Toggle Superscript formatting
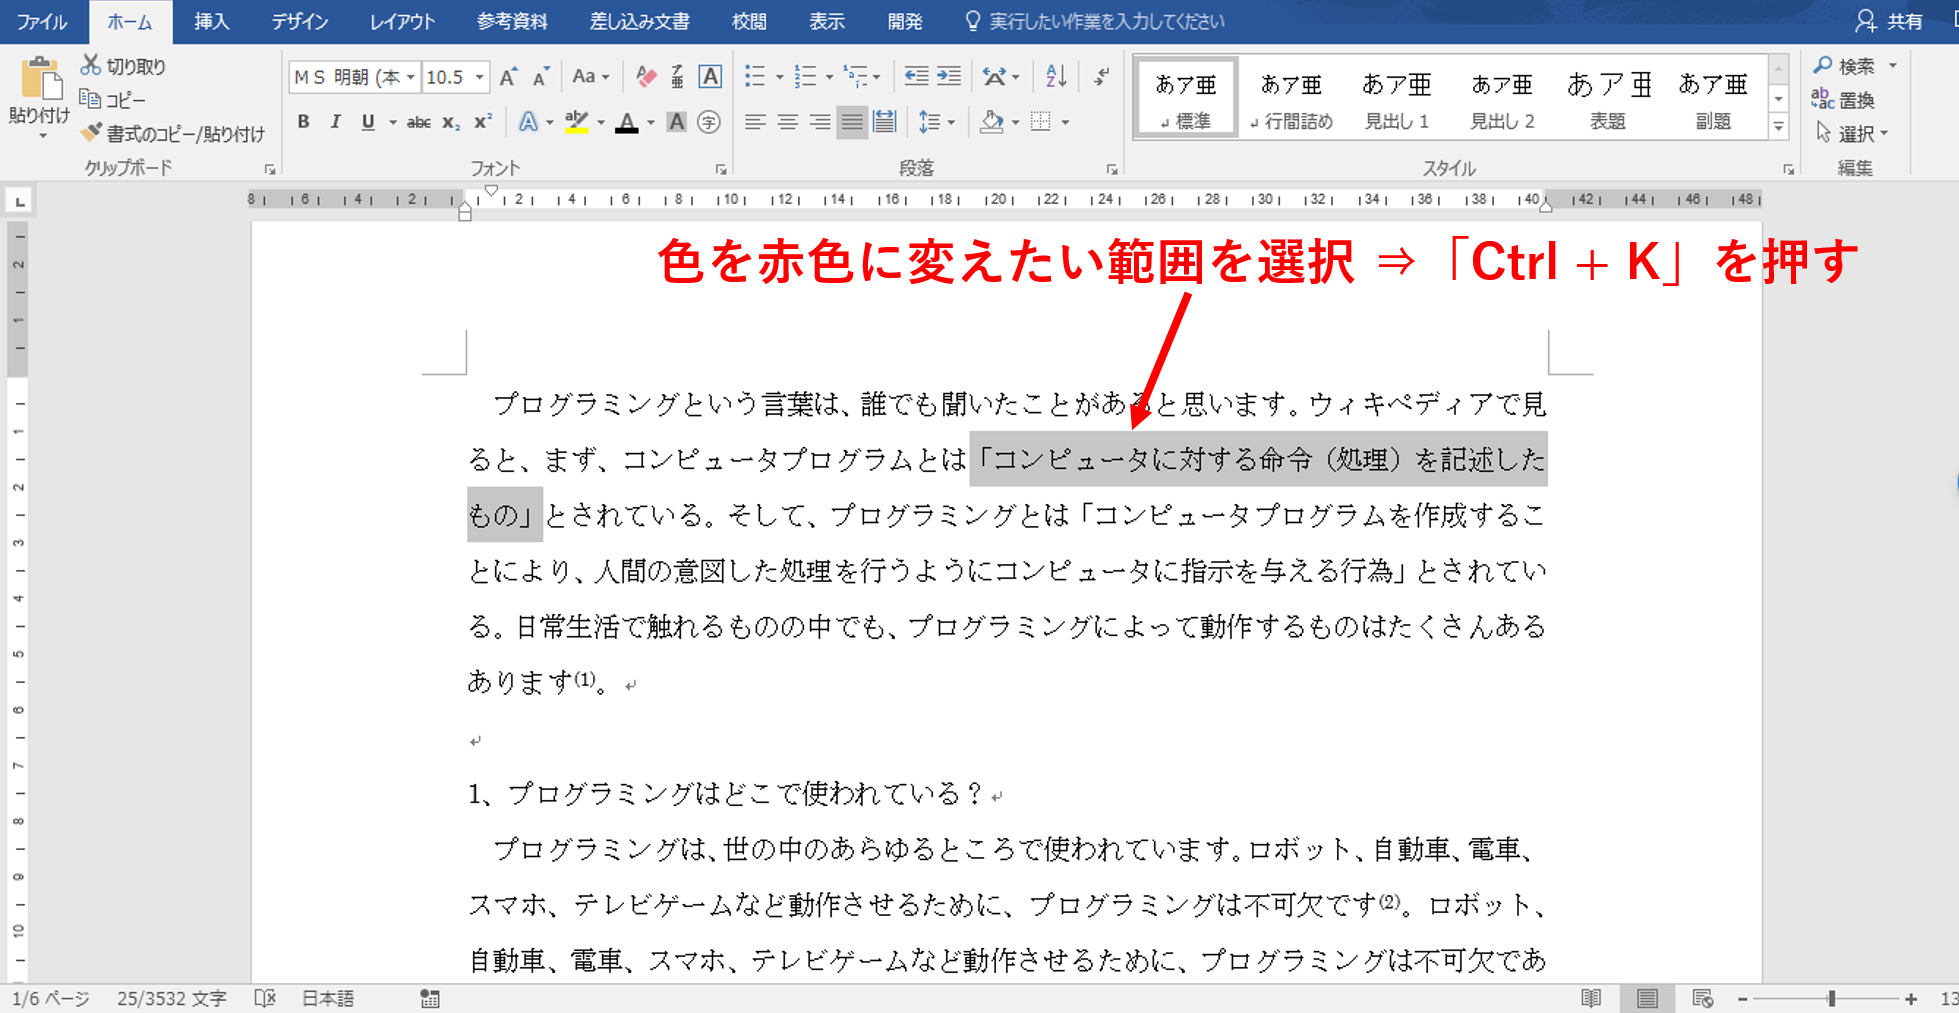Screen dimensions: 1959x1013 483,122
